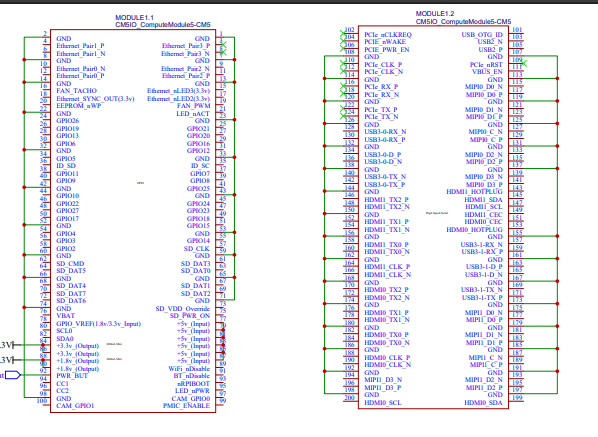Image resolution: width=598 pixels, height=437 pixels.
Task: Click the USB_OTG_ID pin label
Action: pos(482,35)
